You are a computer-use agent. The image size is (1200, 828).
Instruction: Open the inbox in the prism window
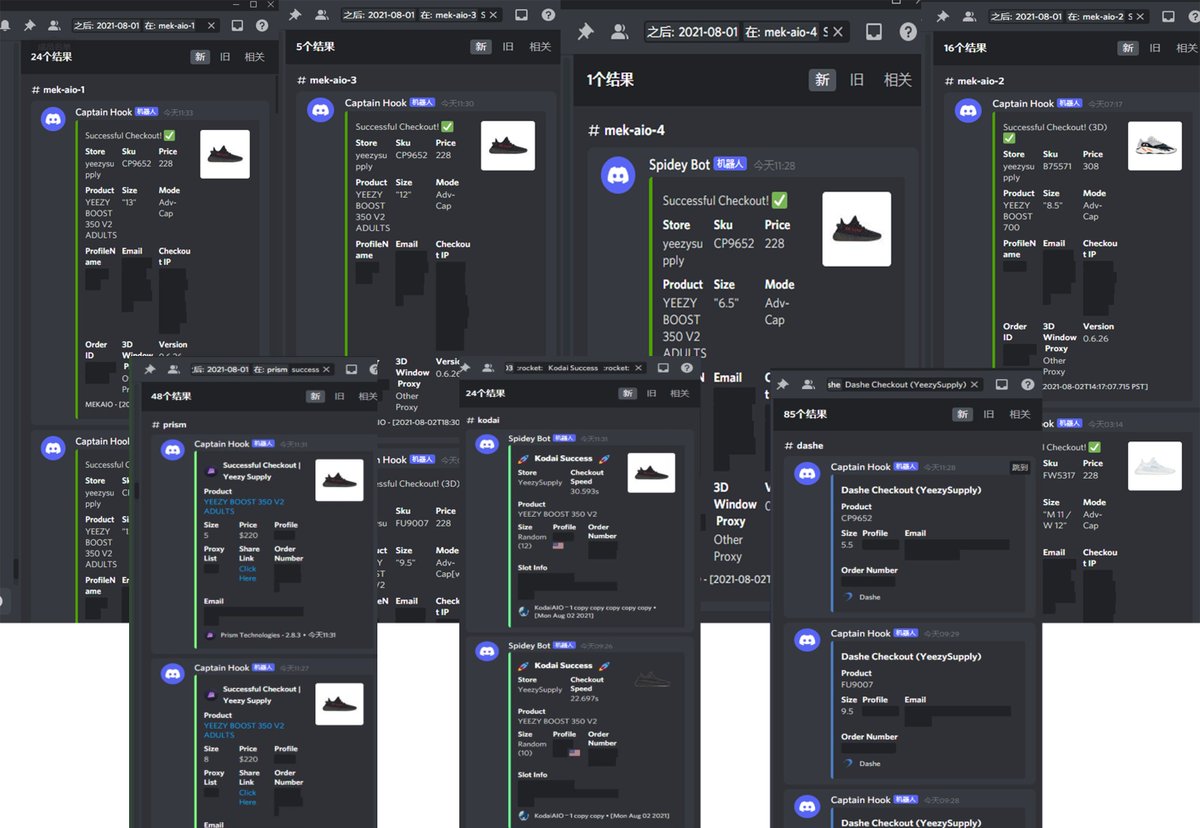(351, 369)
